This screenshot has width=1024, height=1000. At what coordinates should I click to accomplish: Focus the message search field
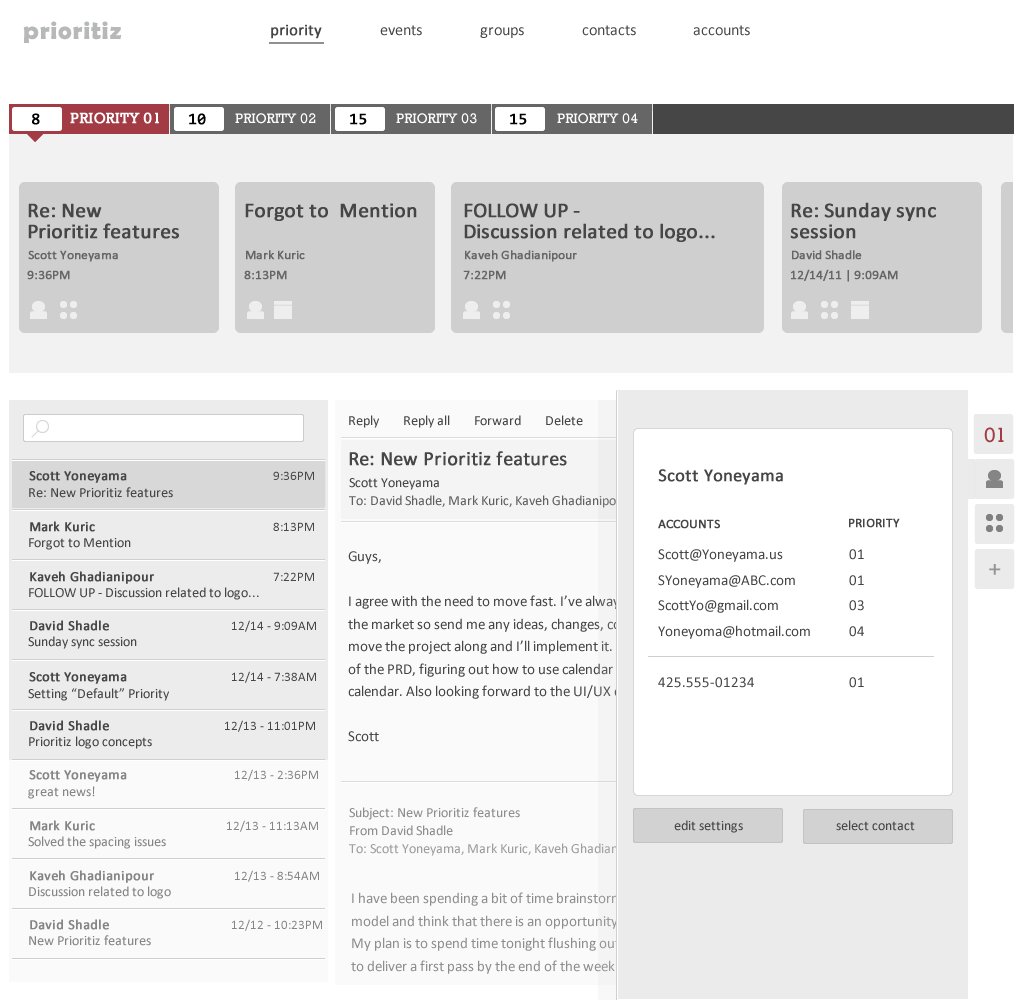coord(163,428)
